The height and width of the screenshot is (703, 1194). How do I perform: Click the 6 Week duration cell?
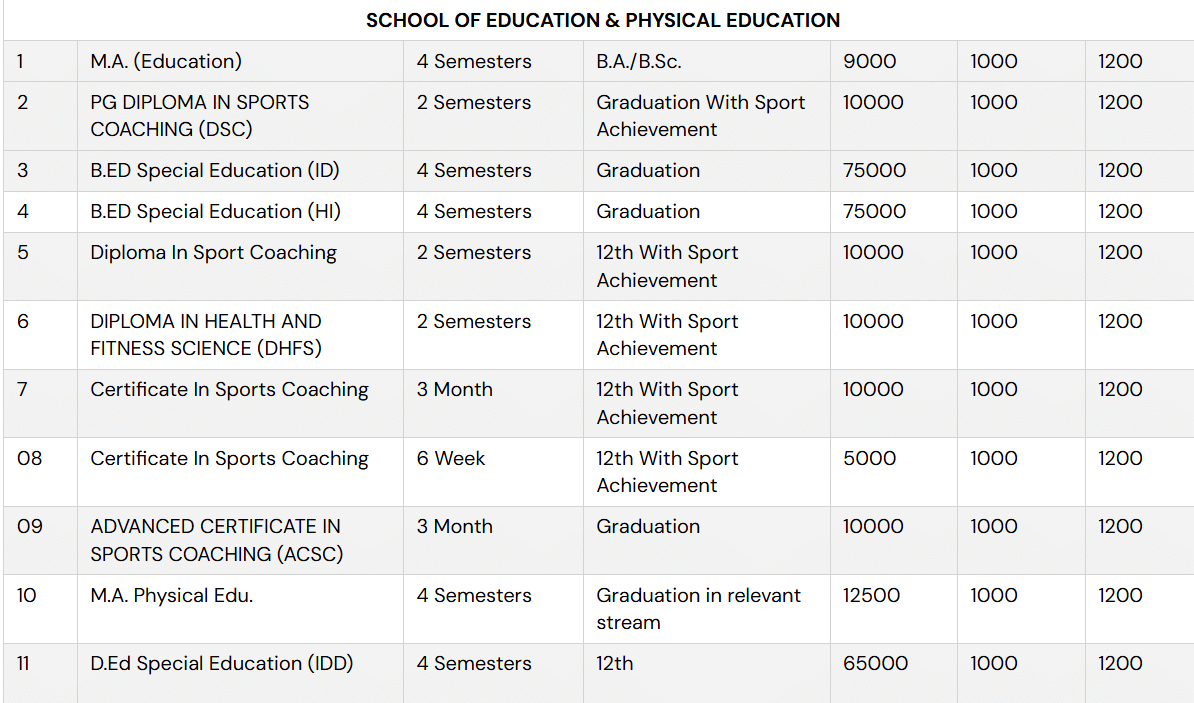tap(451, 458)
